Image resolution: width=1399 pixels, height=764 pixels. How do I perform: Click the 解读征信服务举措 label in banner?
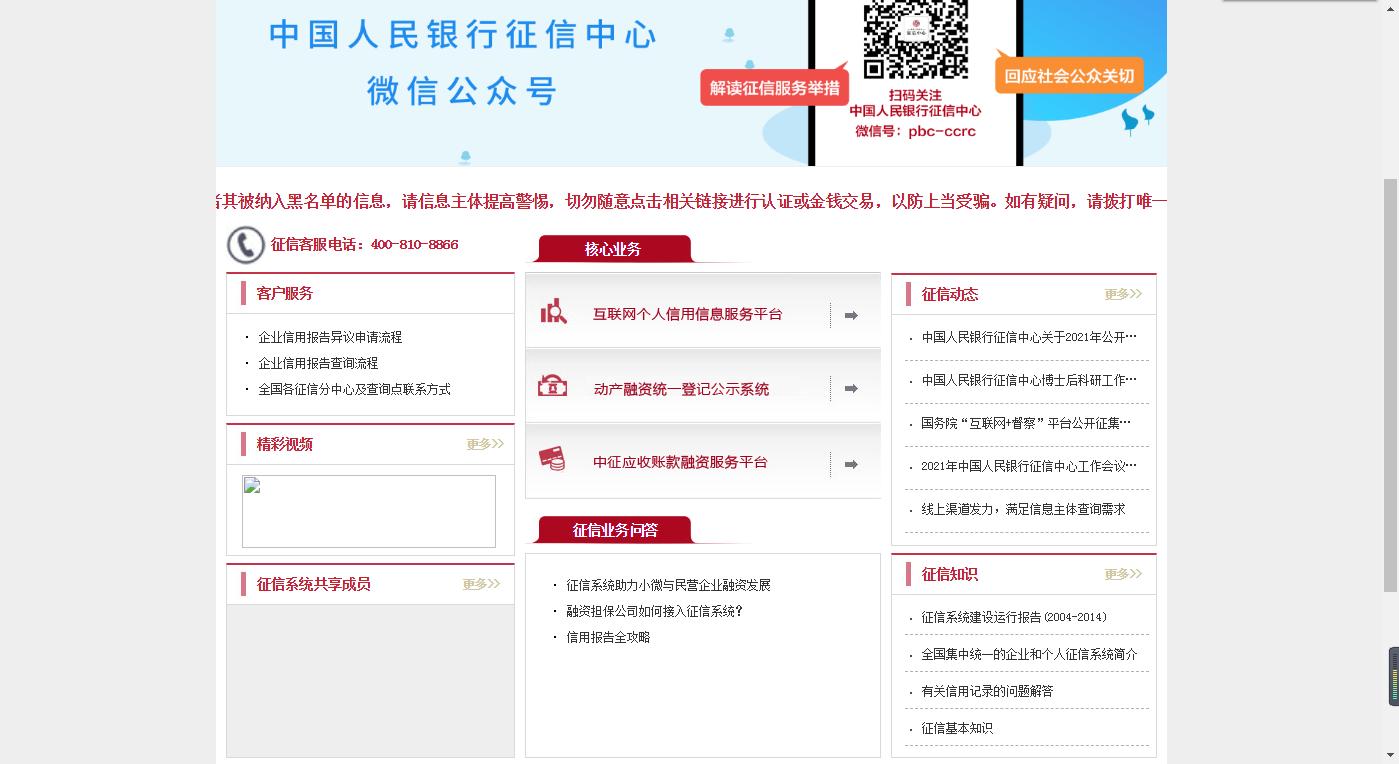(x=774, y=88)
